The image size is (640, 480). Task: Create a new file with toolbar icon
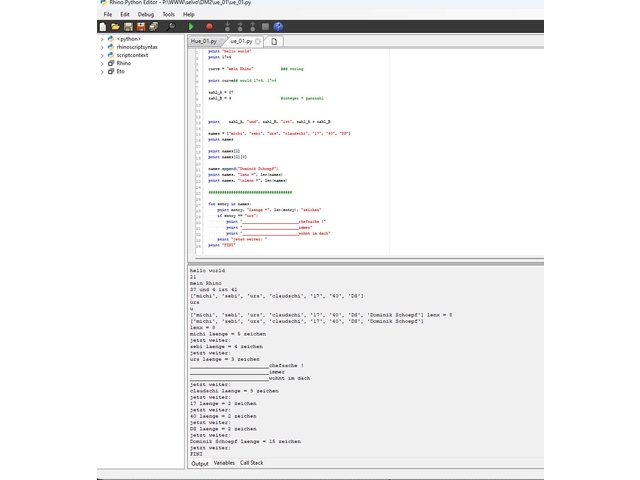pos(103,27)
